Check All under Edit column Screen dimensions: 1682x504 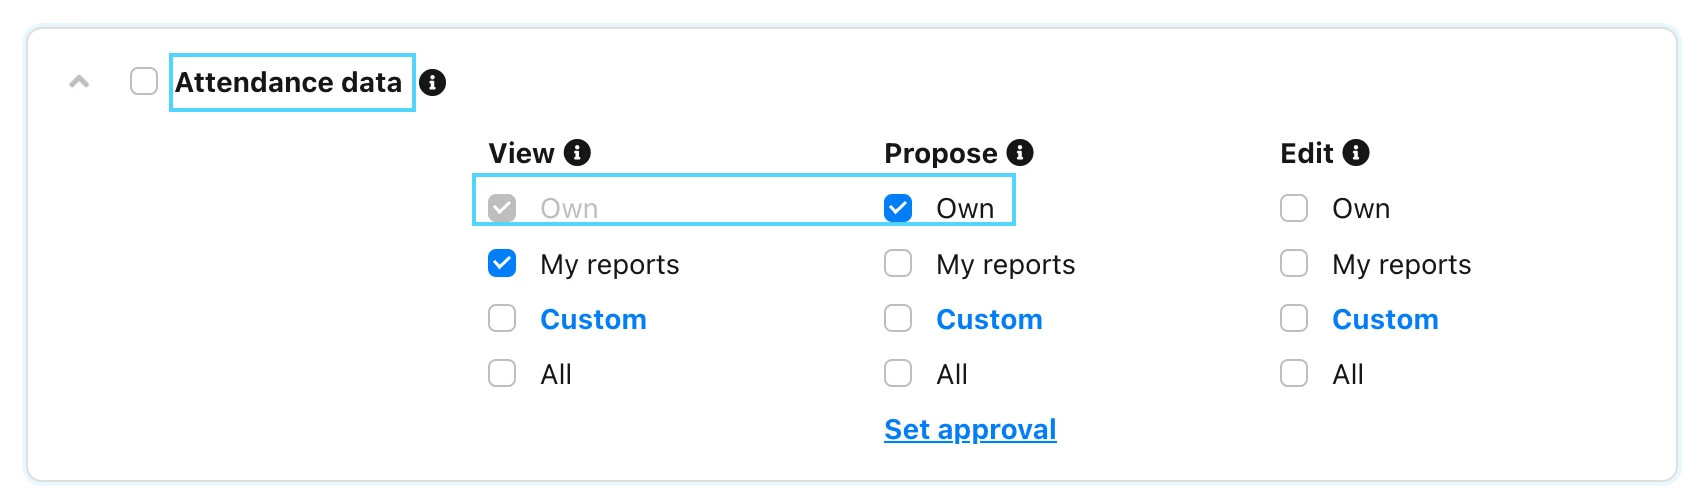point(1294,373)
